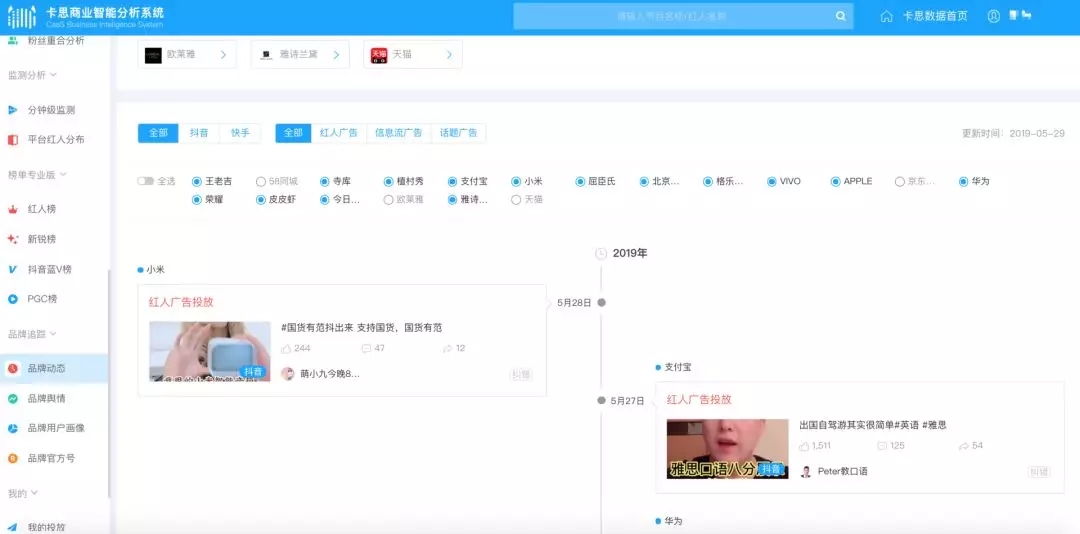The image size is (1080, 534).
Task: Select the 58同城 brand radio option
Action: click(x=261, y=182)
